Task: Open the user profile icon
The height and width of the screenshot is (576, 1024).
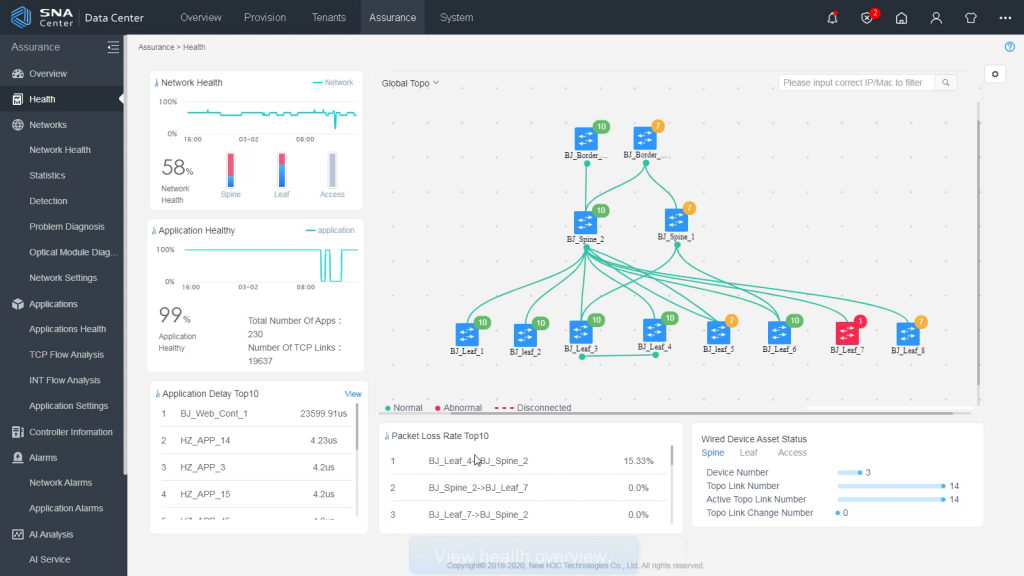Action: click(x=936, y=17)
